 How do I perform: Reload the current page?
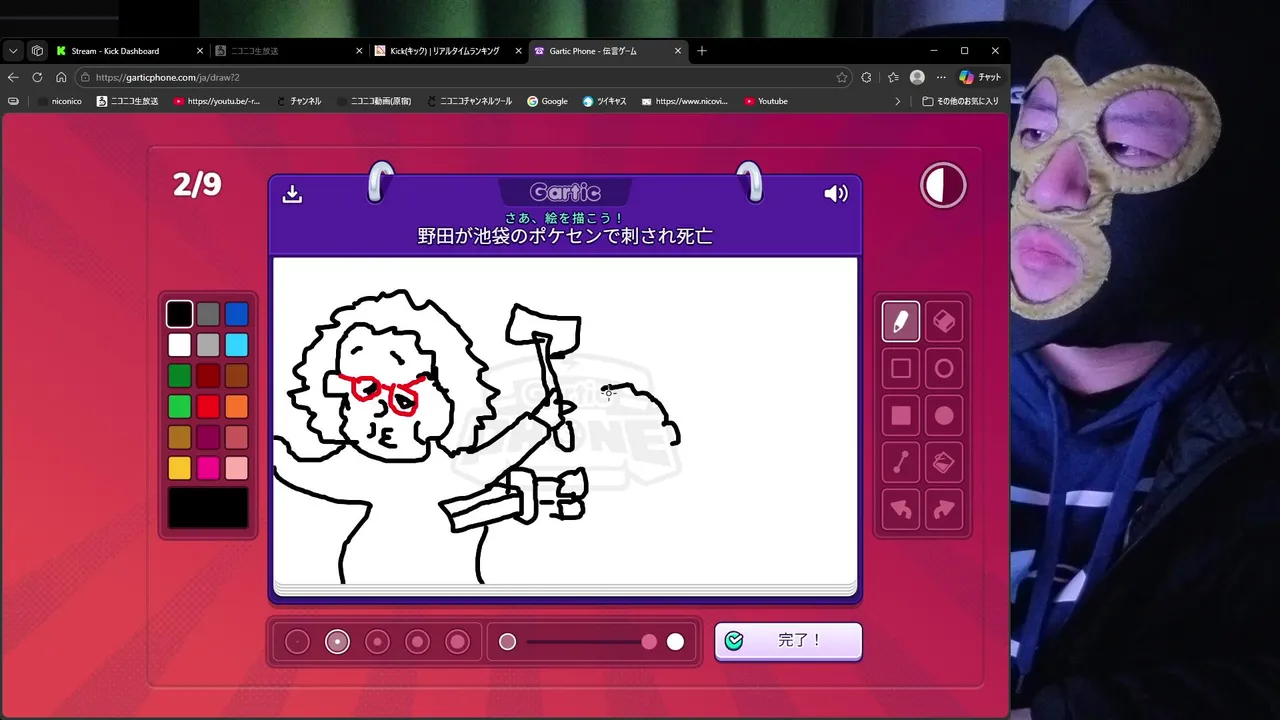[x=37, y=77]
